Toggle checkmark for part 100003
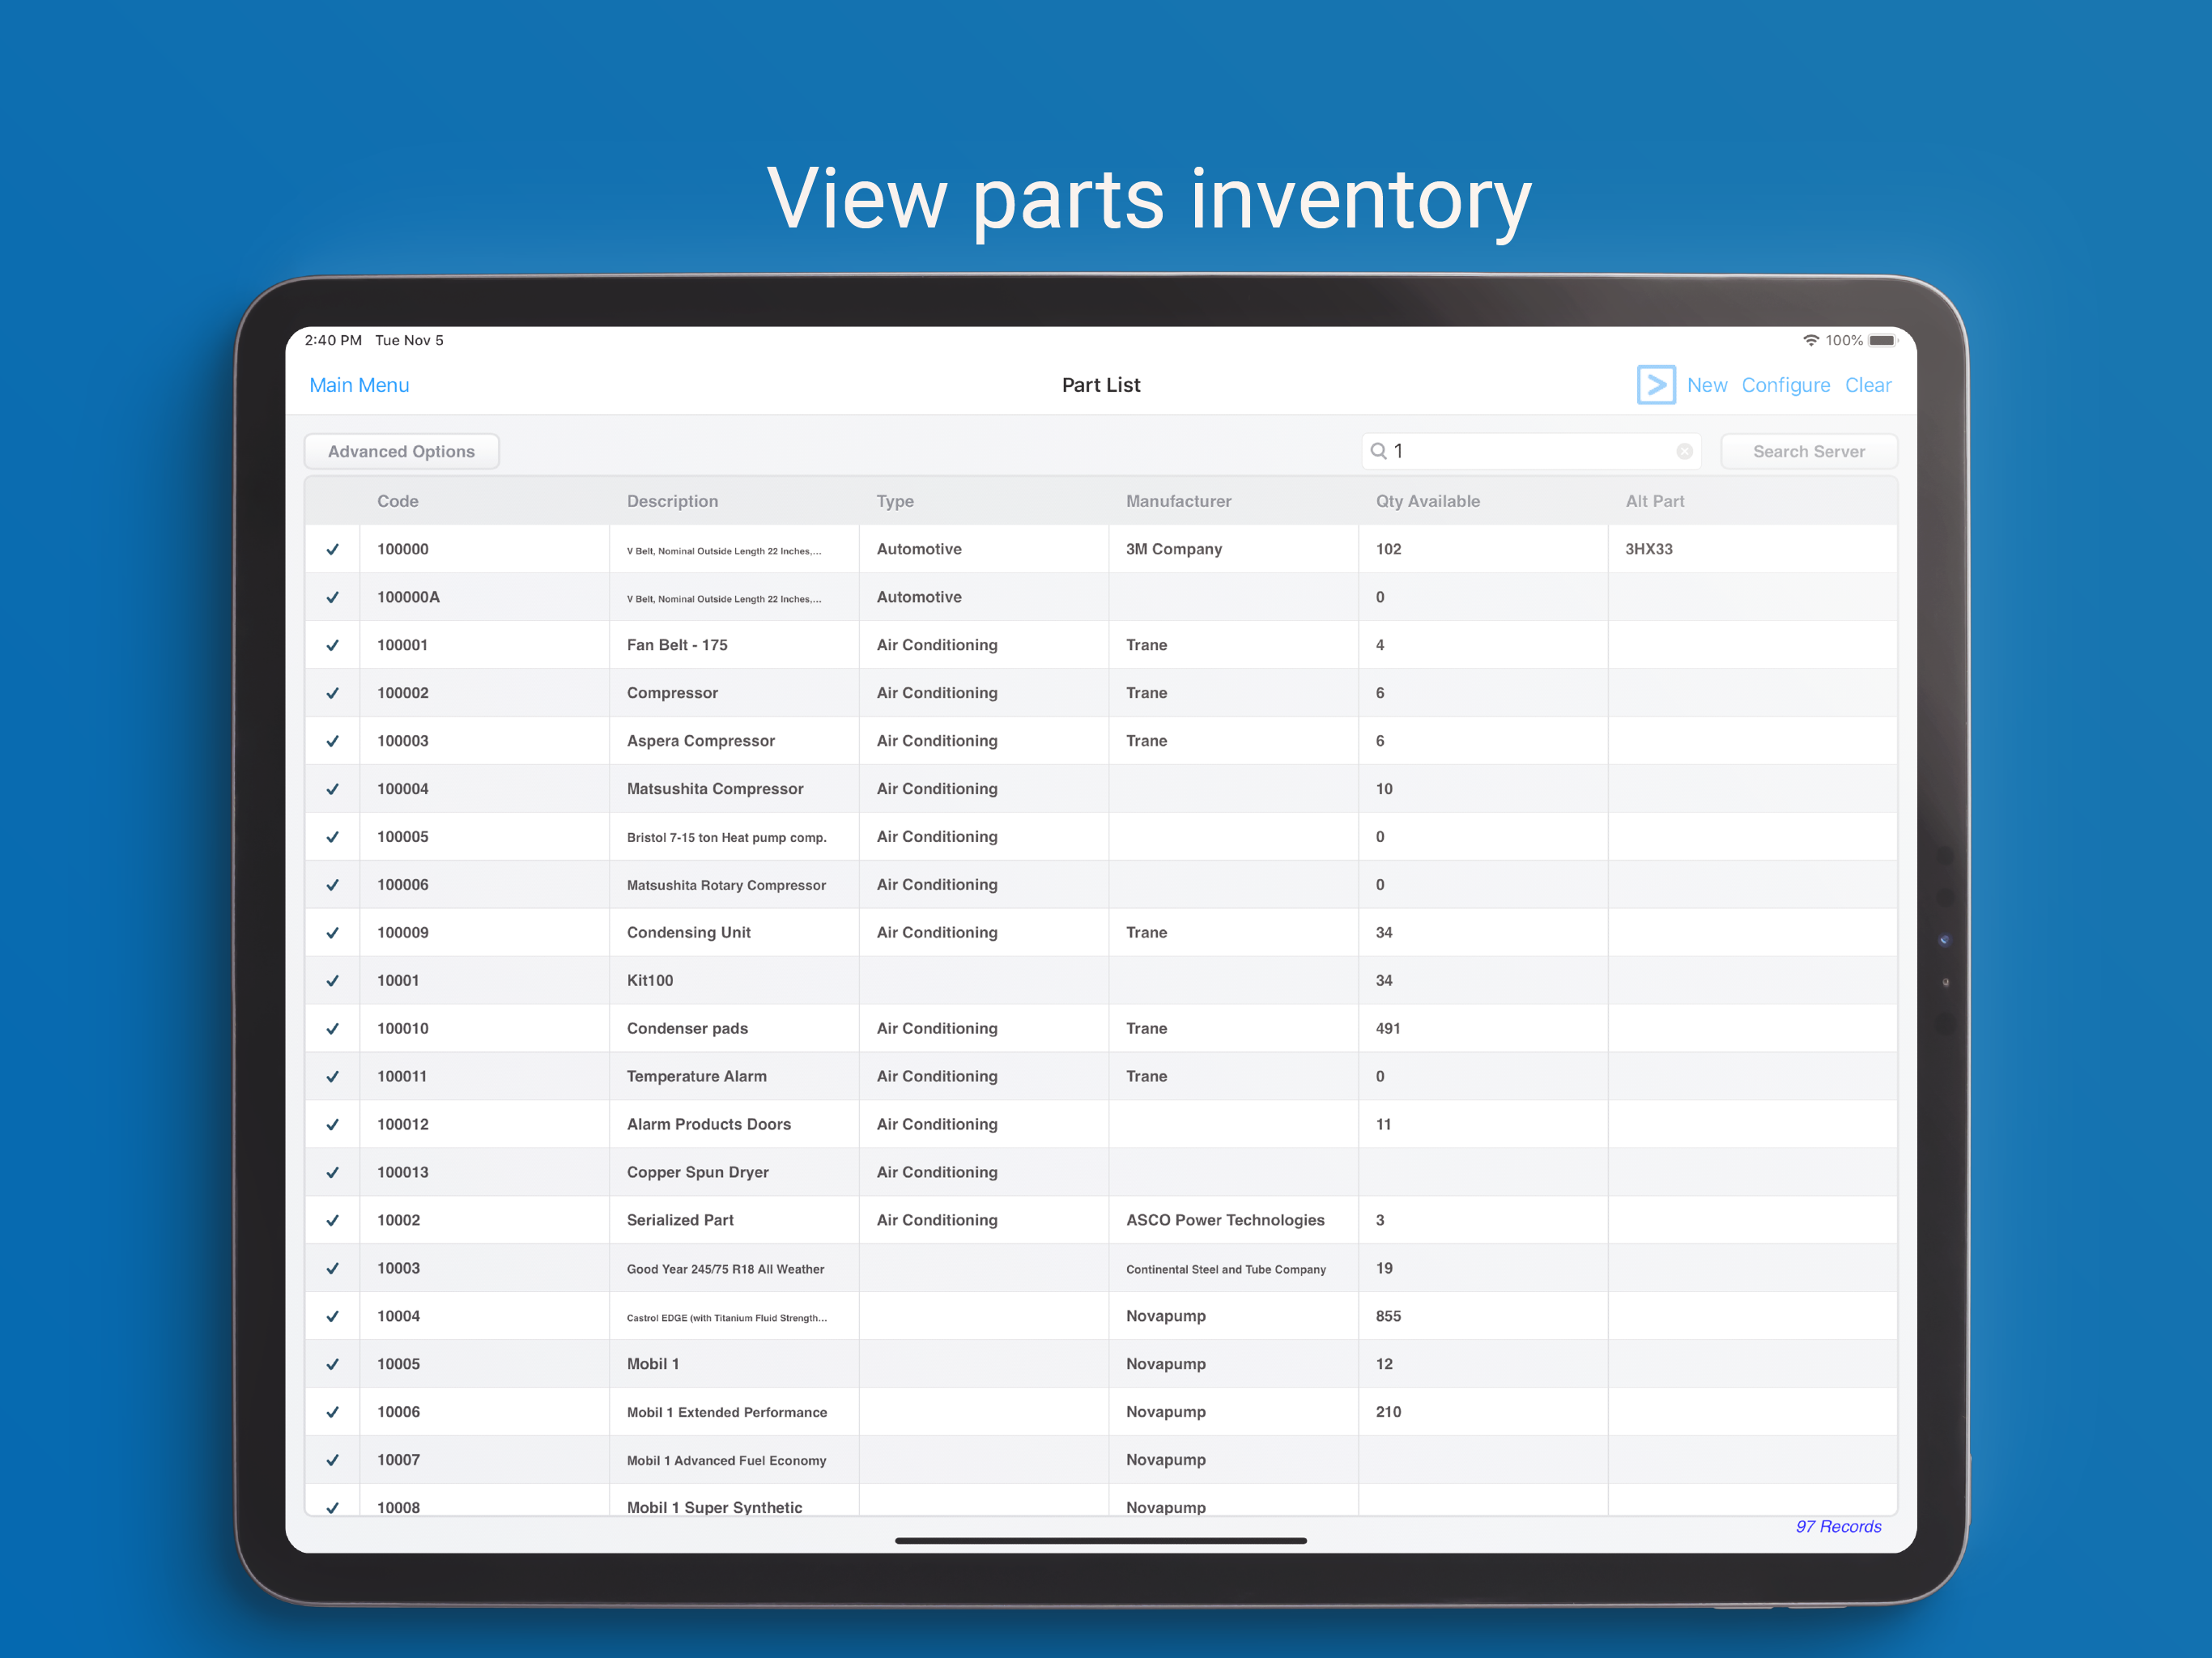Screen dimensions: 2212x1658 pos(333,741)
